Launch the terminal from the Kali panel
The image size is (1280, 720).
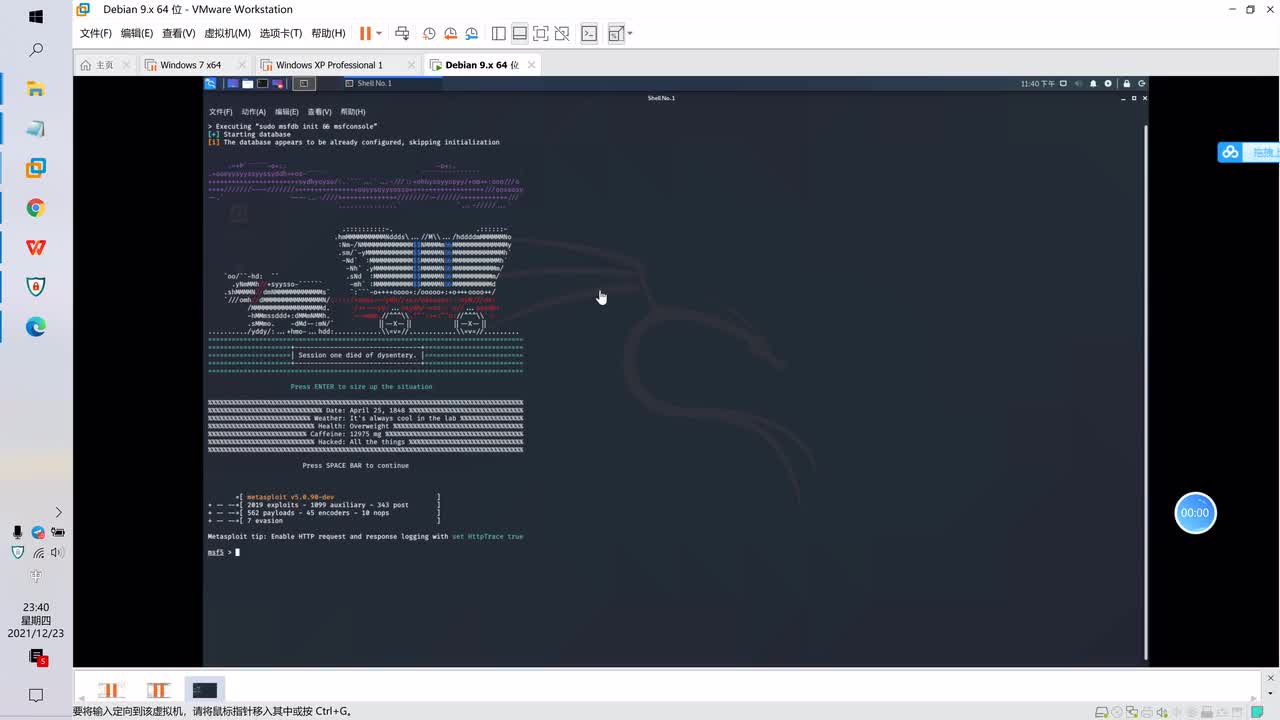coord(262,84)
